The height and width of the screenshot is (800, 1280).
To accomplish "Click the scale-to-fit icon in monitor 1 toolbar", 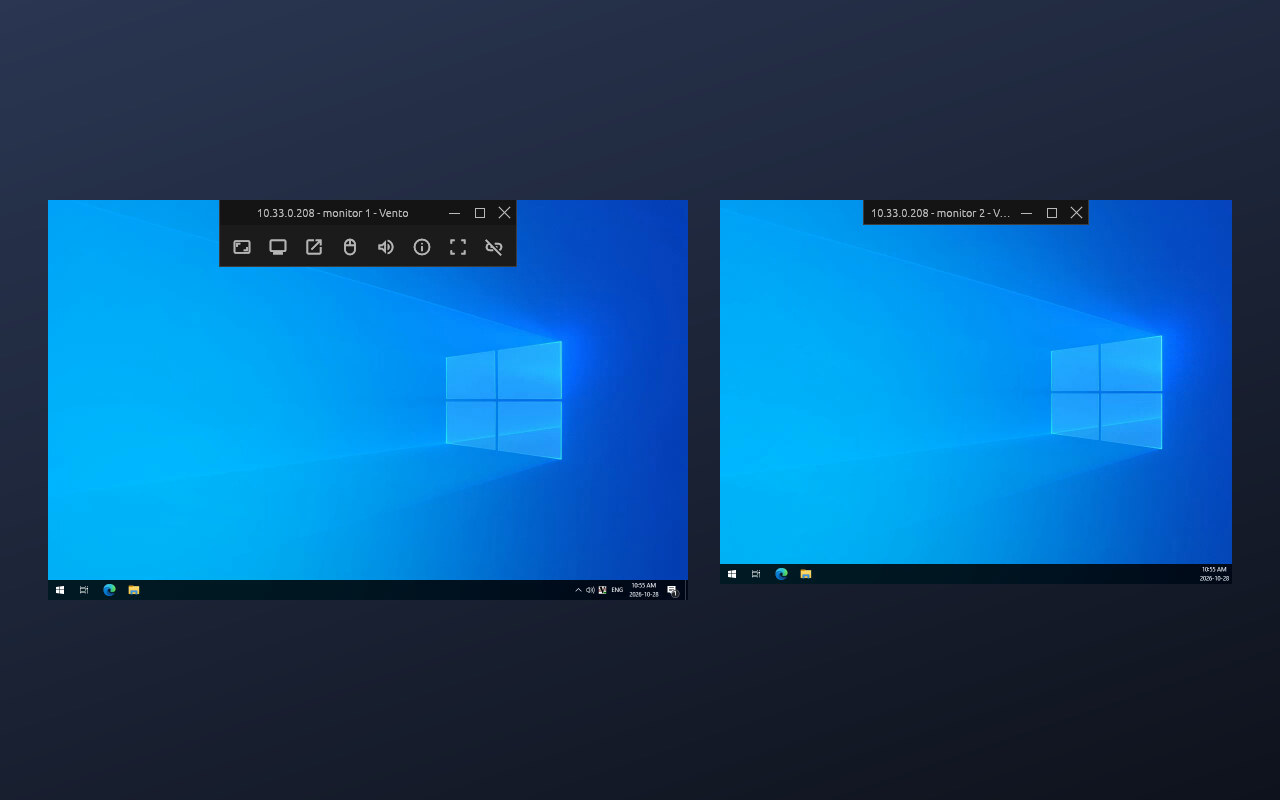I will point(242,247).
